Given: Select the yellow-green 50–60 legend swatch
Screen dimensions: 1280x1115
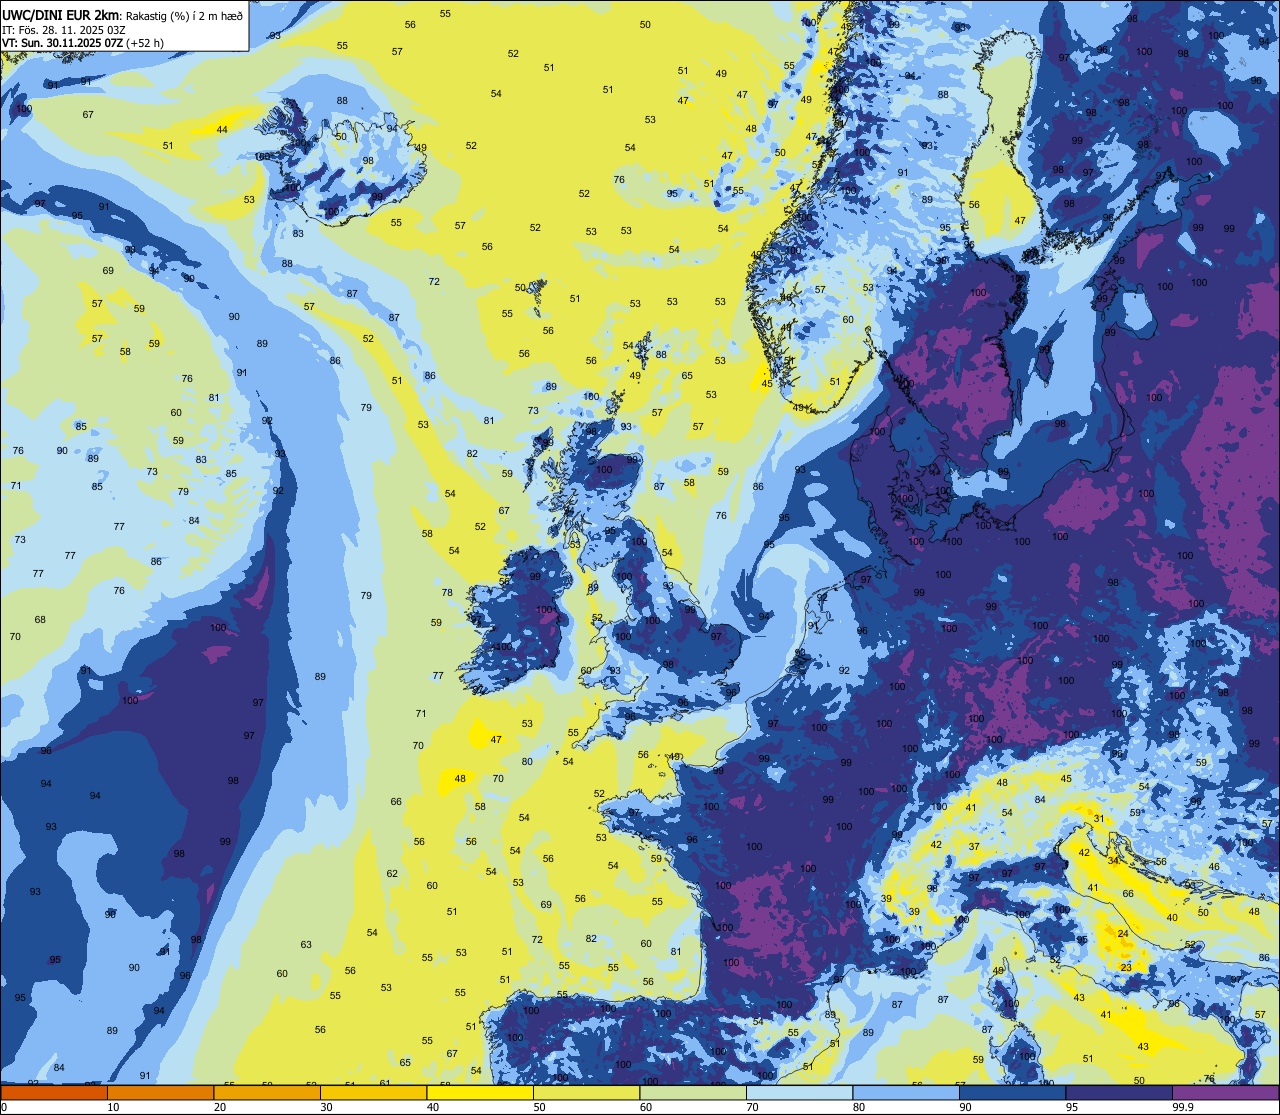Looking at the screenshot, I should pos(586,1093).
